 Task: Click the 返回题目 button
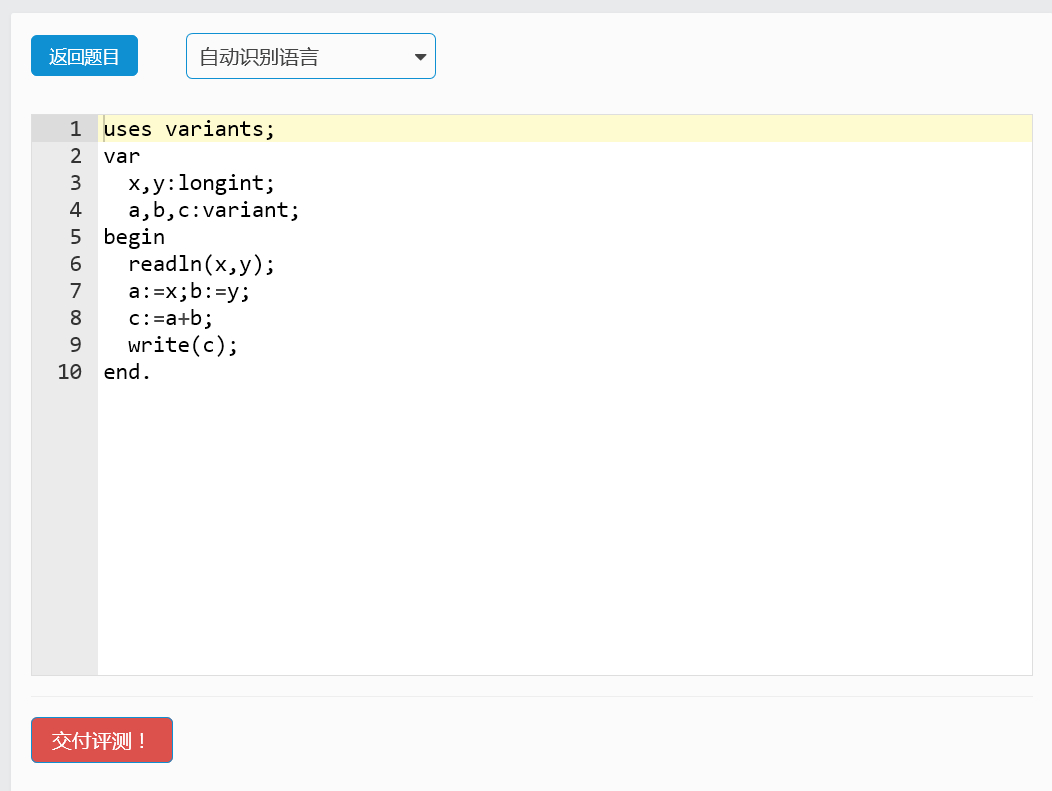point(84,56)
